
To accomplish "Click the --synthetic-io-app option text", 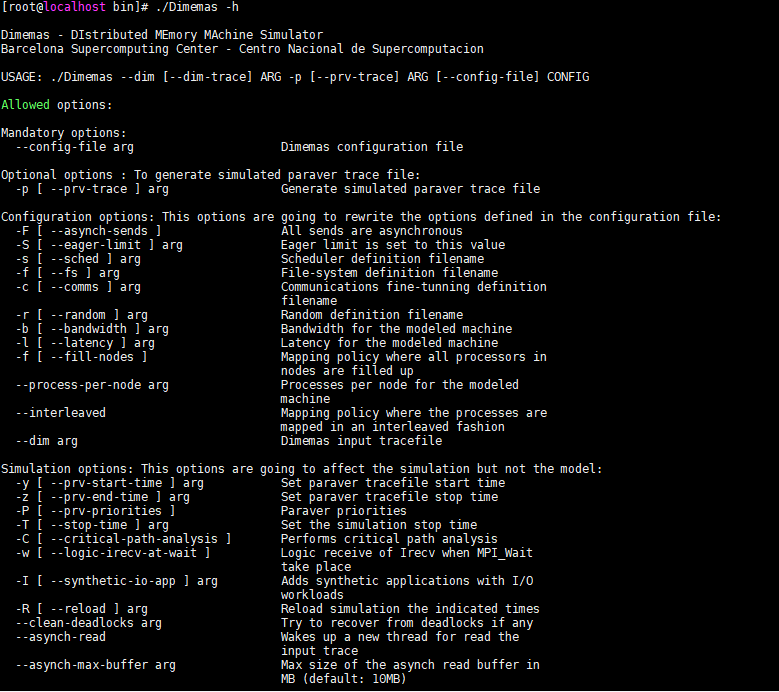I will tap(113, 581).
